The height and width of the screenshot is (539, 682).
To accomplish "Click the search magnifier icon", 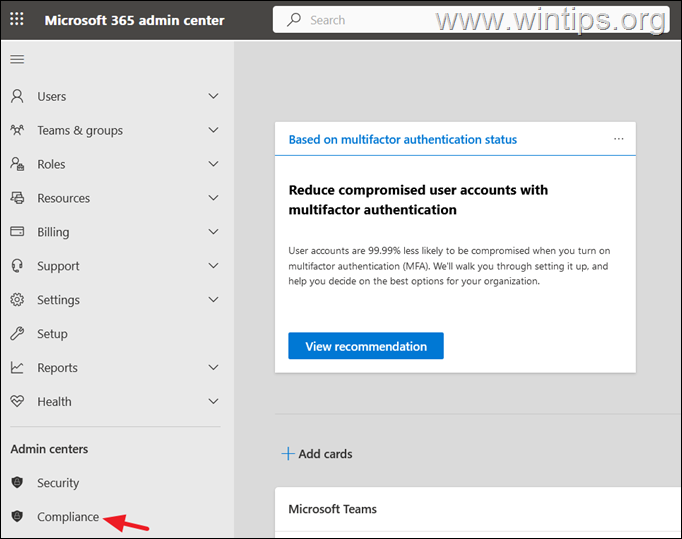I will (294, 20).
